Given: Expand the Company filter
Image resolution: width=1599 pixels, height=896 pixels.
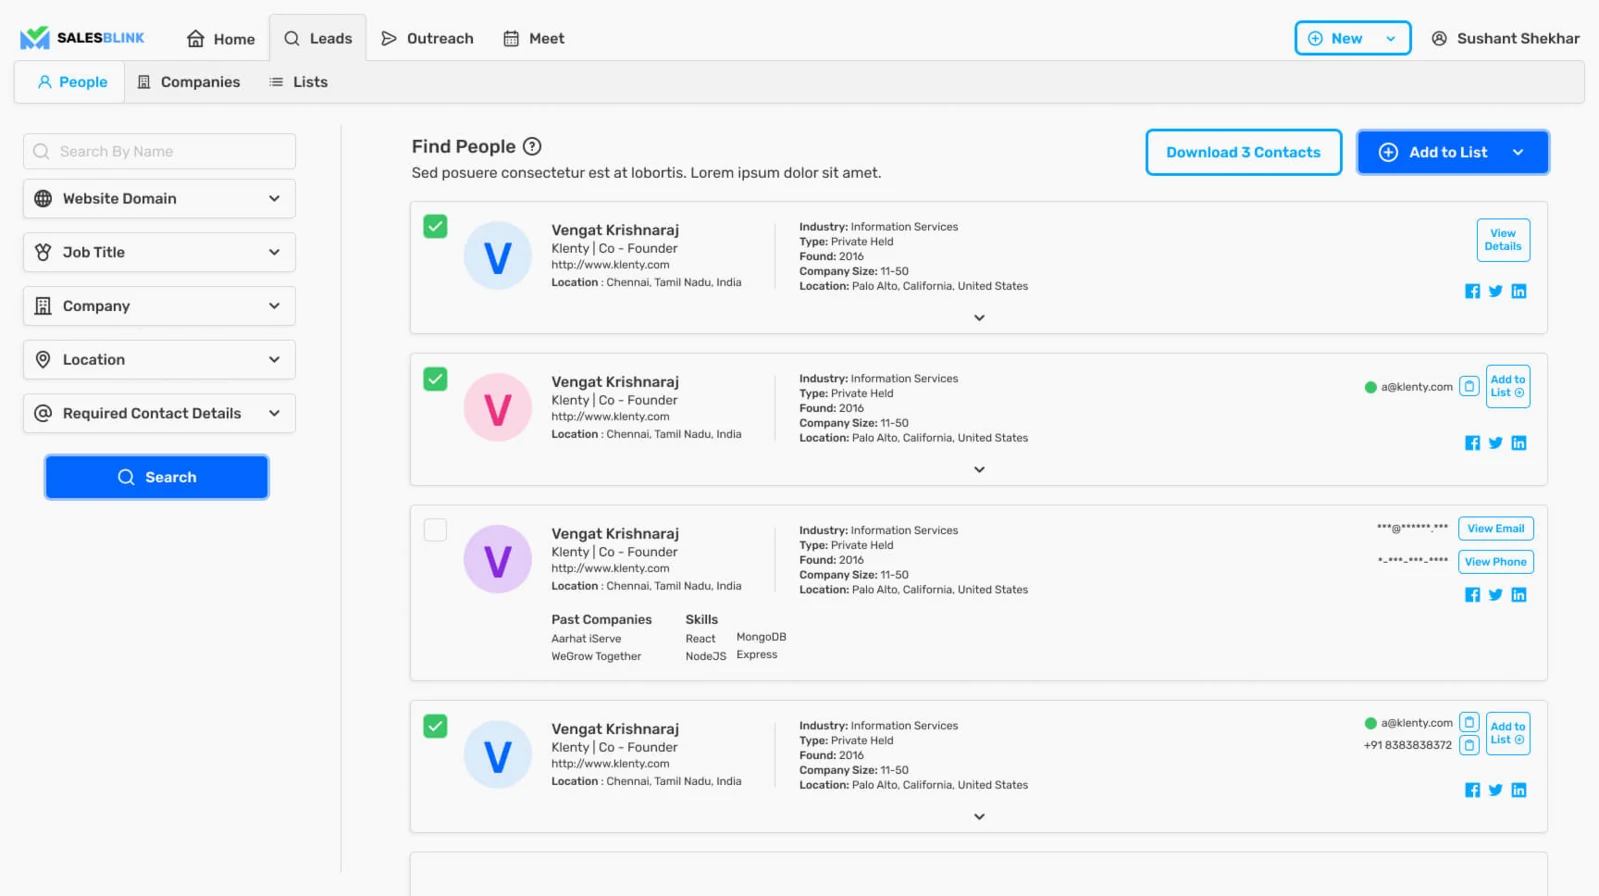Looking at the screenshot, I should [159, 306].
